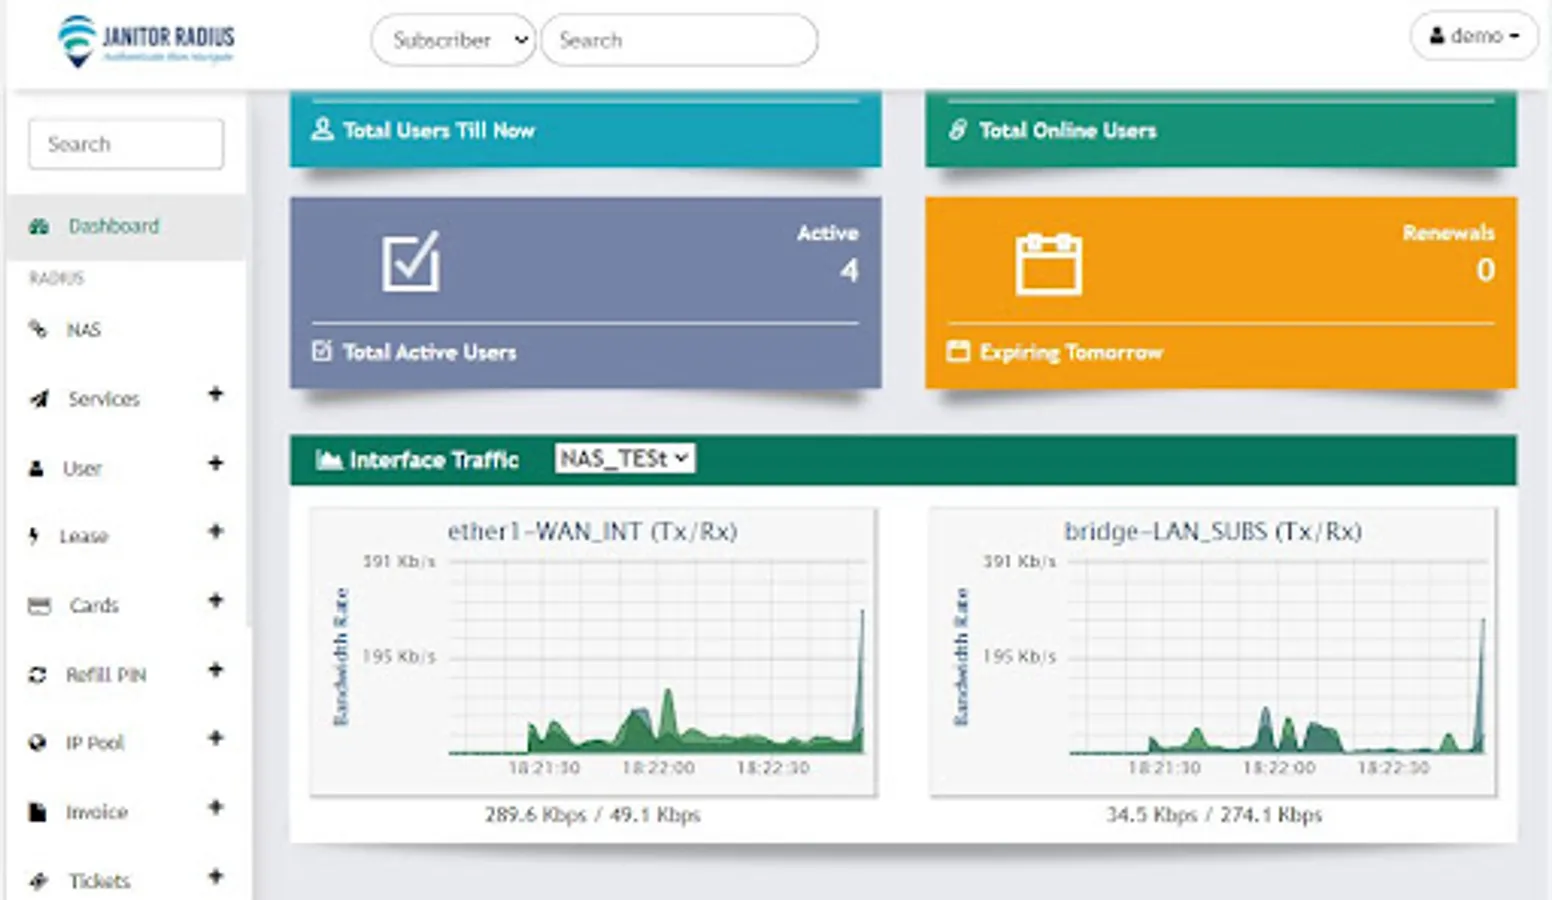The height and width of the screenshot is (900, 1552).
Task: Expand the Tickets submenu plus sign
Action: (x=215, y=876)
